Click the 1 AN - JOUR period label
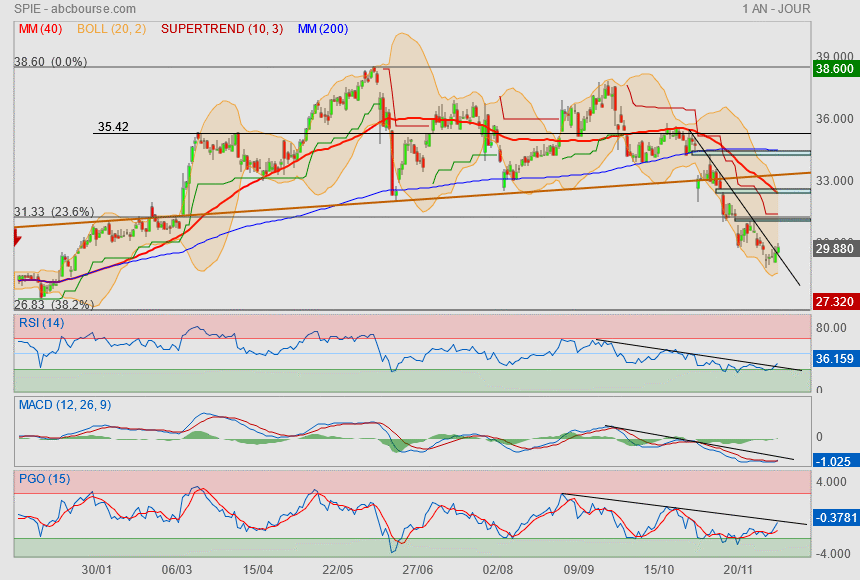This screenshot has width=860, height=580. (776, 9)
